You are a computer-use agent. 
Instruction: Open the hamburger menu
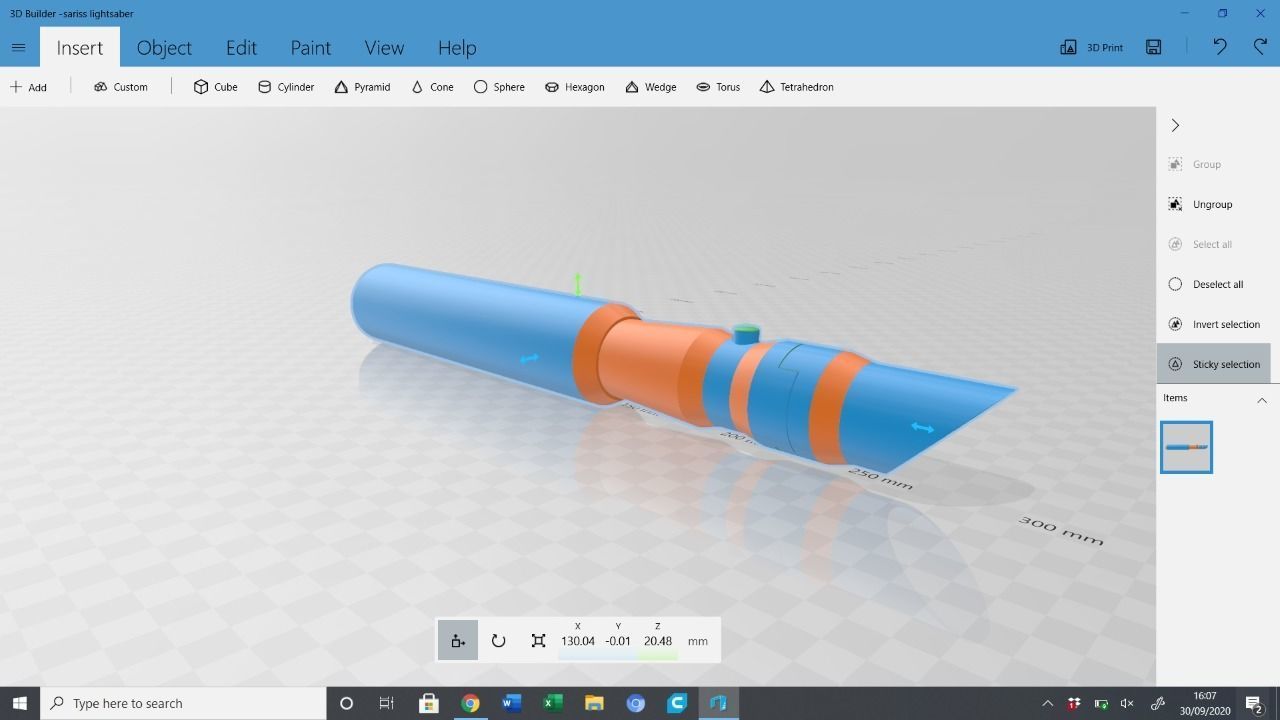click(18, 47)
